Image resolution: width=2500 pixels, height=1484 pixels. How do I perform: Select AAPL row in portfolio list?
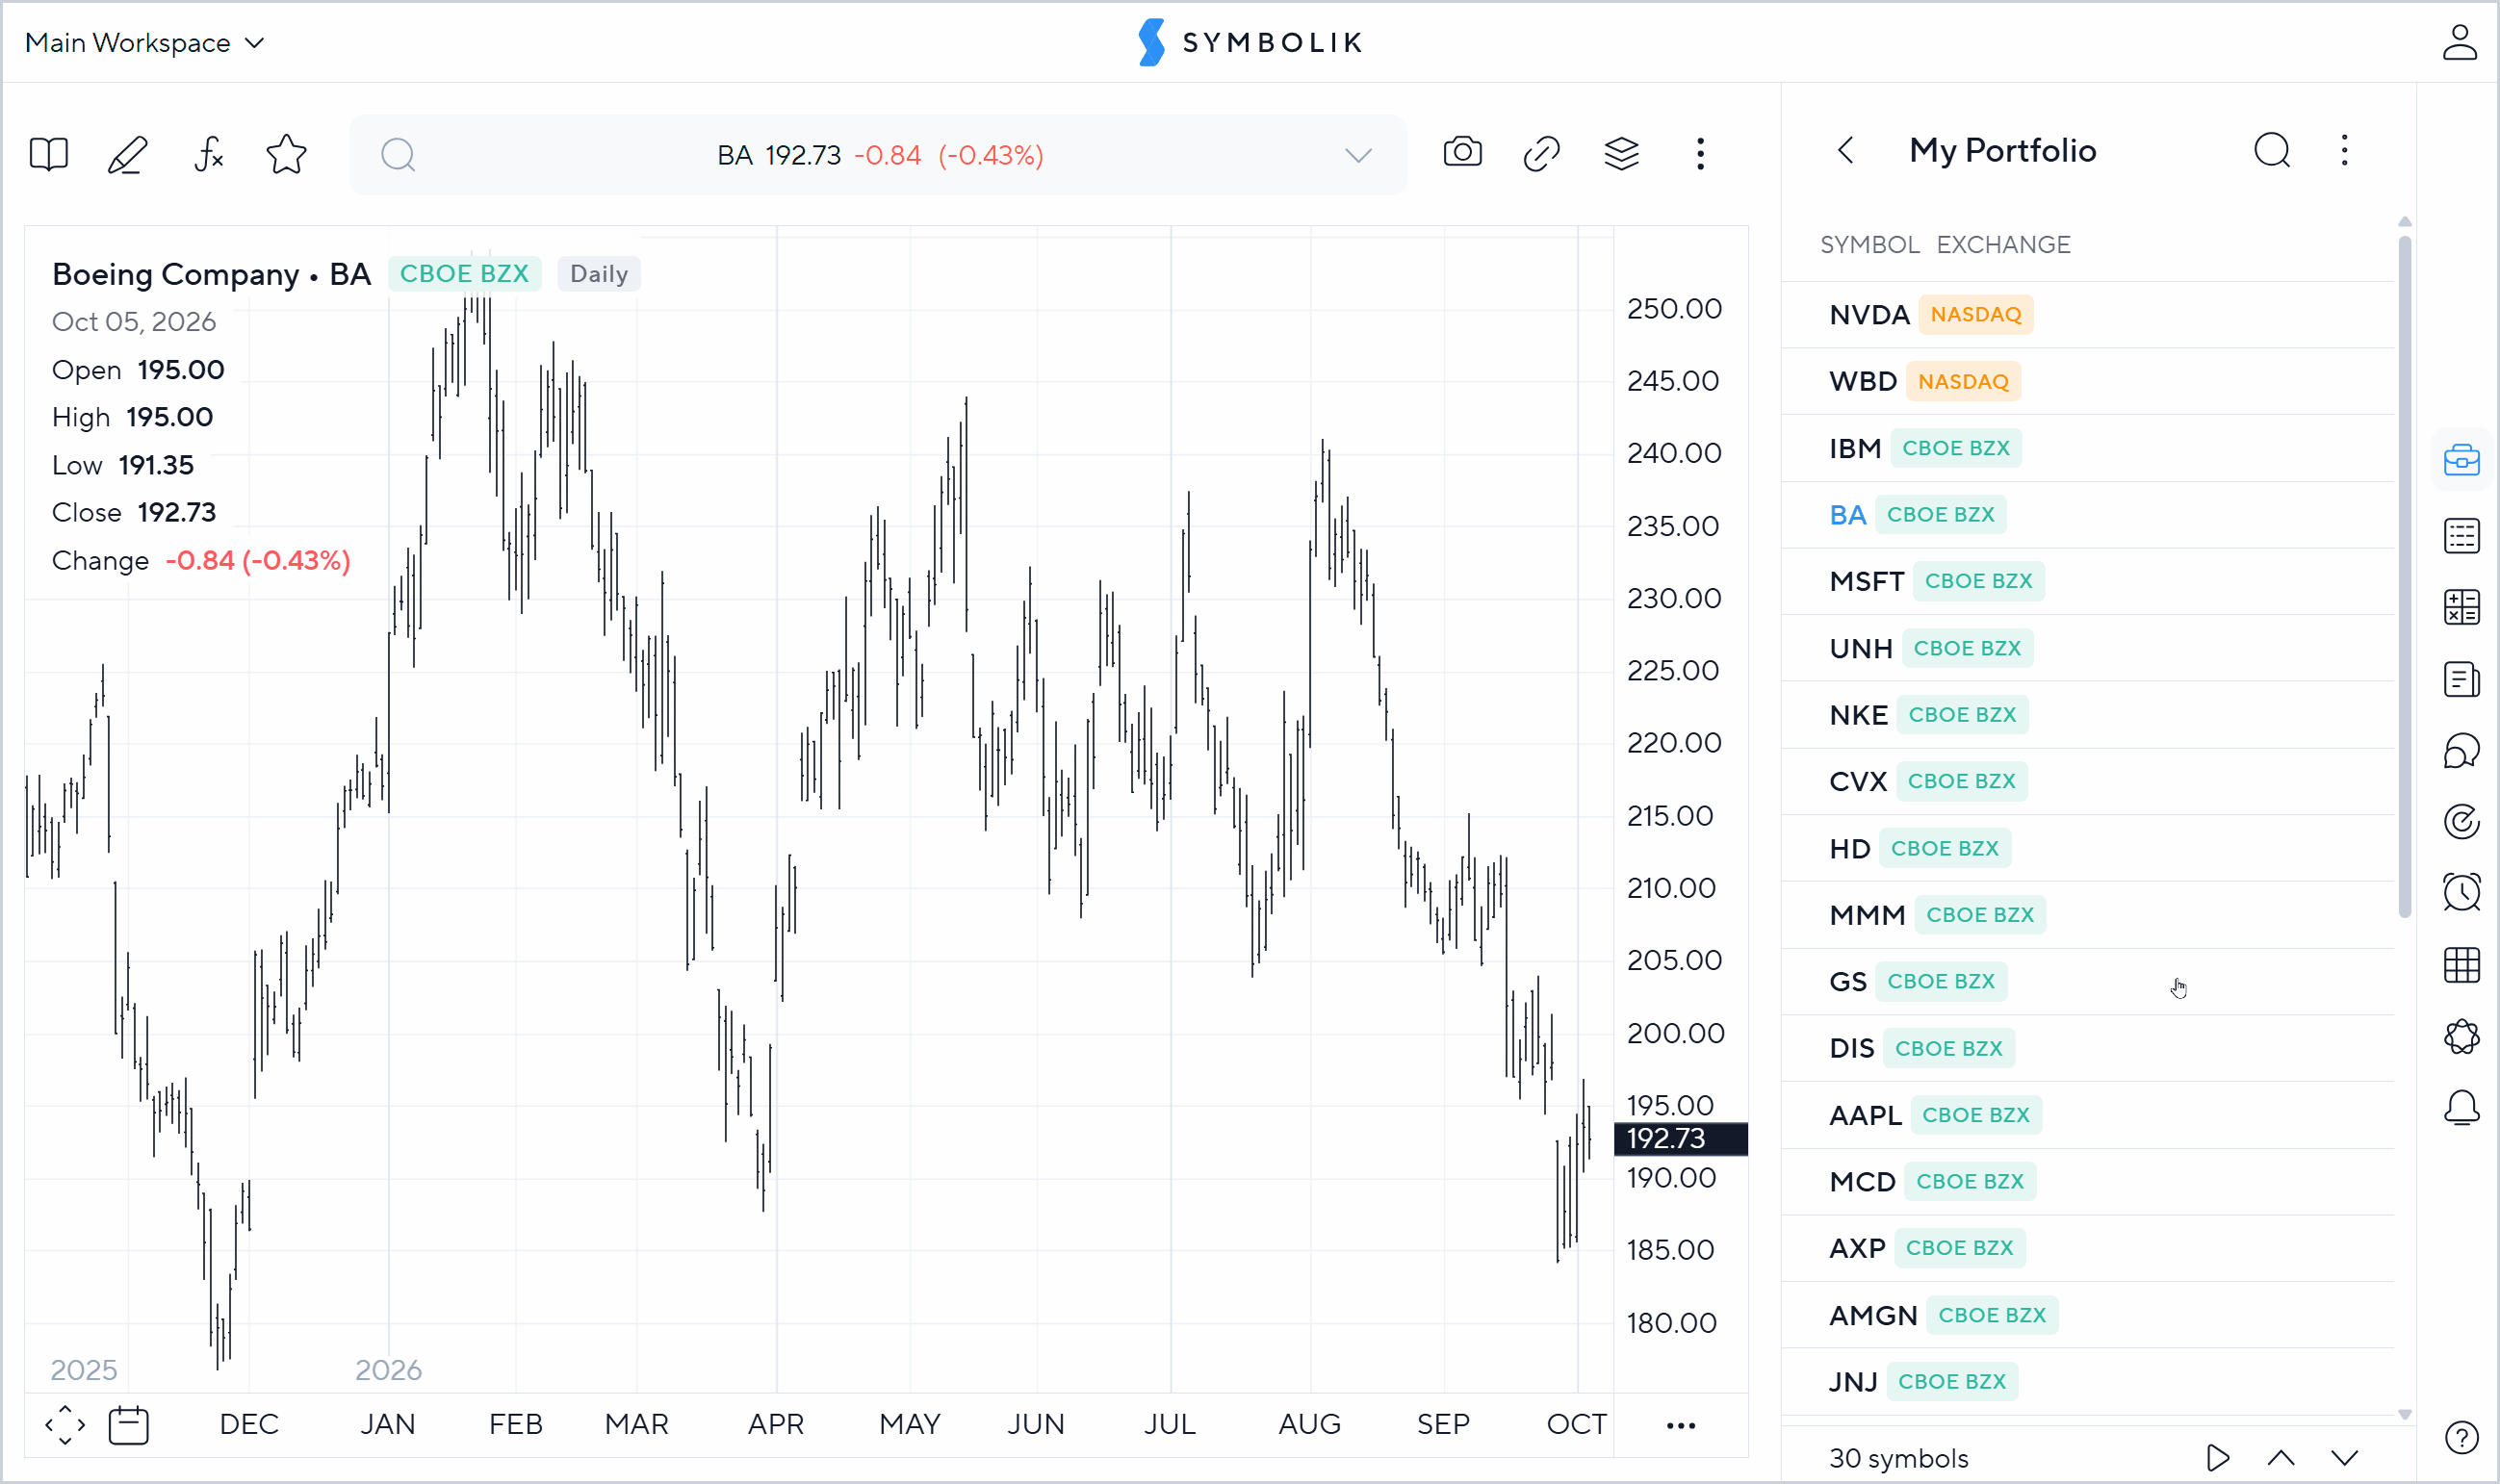[2087, 1115]
